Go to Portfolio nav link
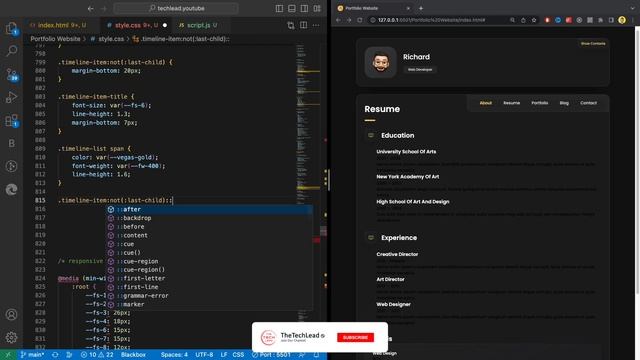640x360 pixels. coord(540,103)
